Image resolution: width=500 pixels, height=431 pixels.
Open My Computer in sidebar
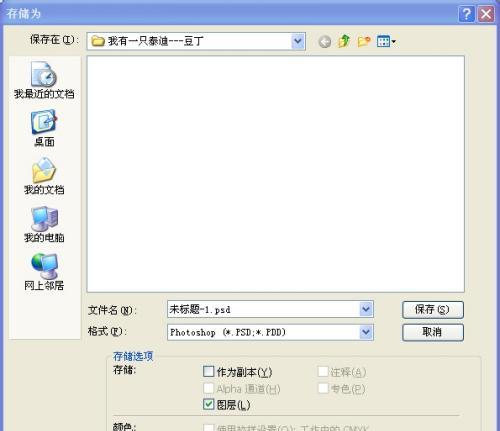44,224
